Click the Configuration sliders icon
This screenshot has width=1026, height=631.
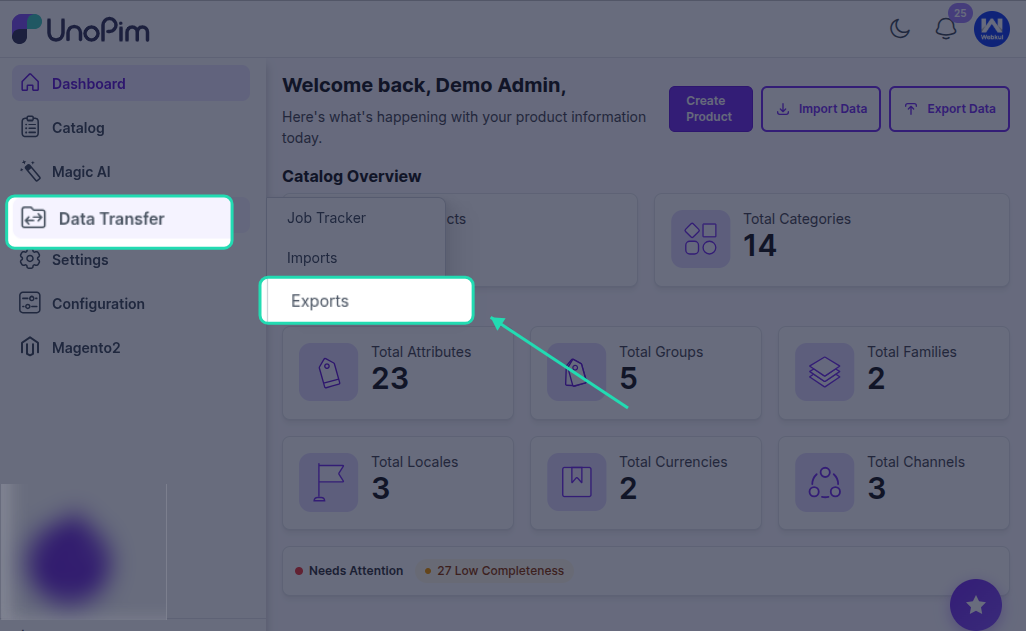(30, 303)
